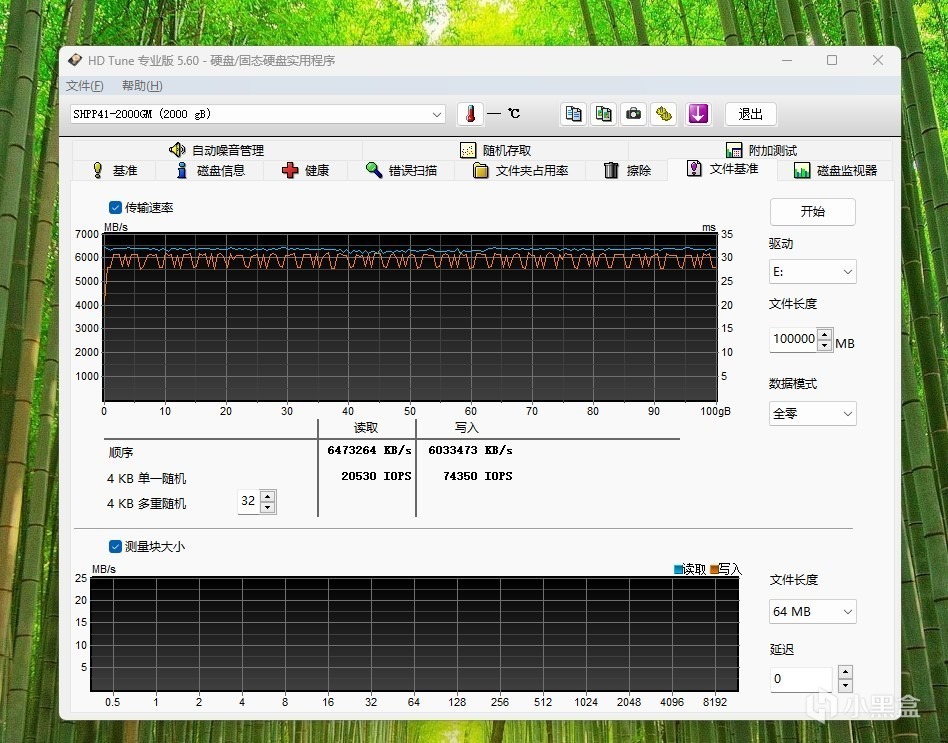Click the File Benchmark tab icon
The width and height of the screenshot is (948, 743).
(694, 168)
